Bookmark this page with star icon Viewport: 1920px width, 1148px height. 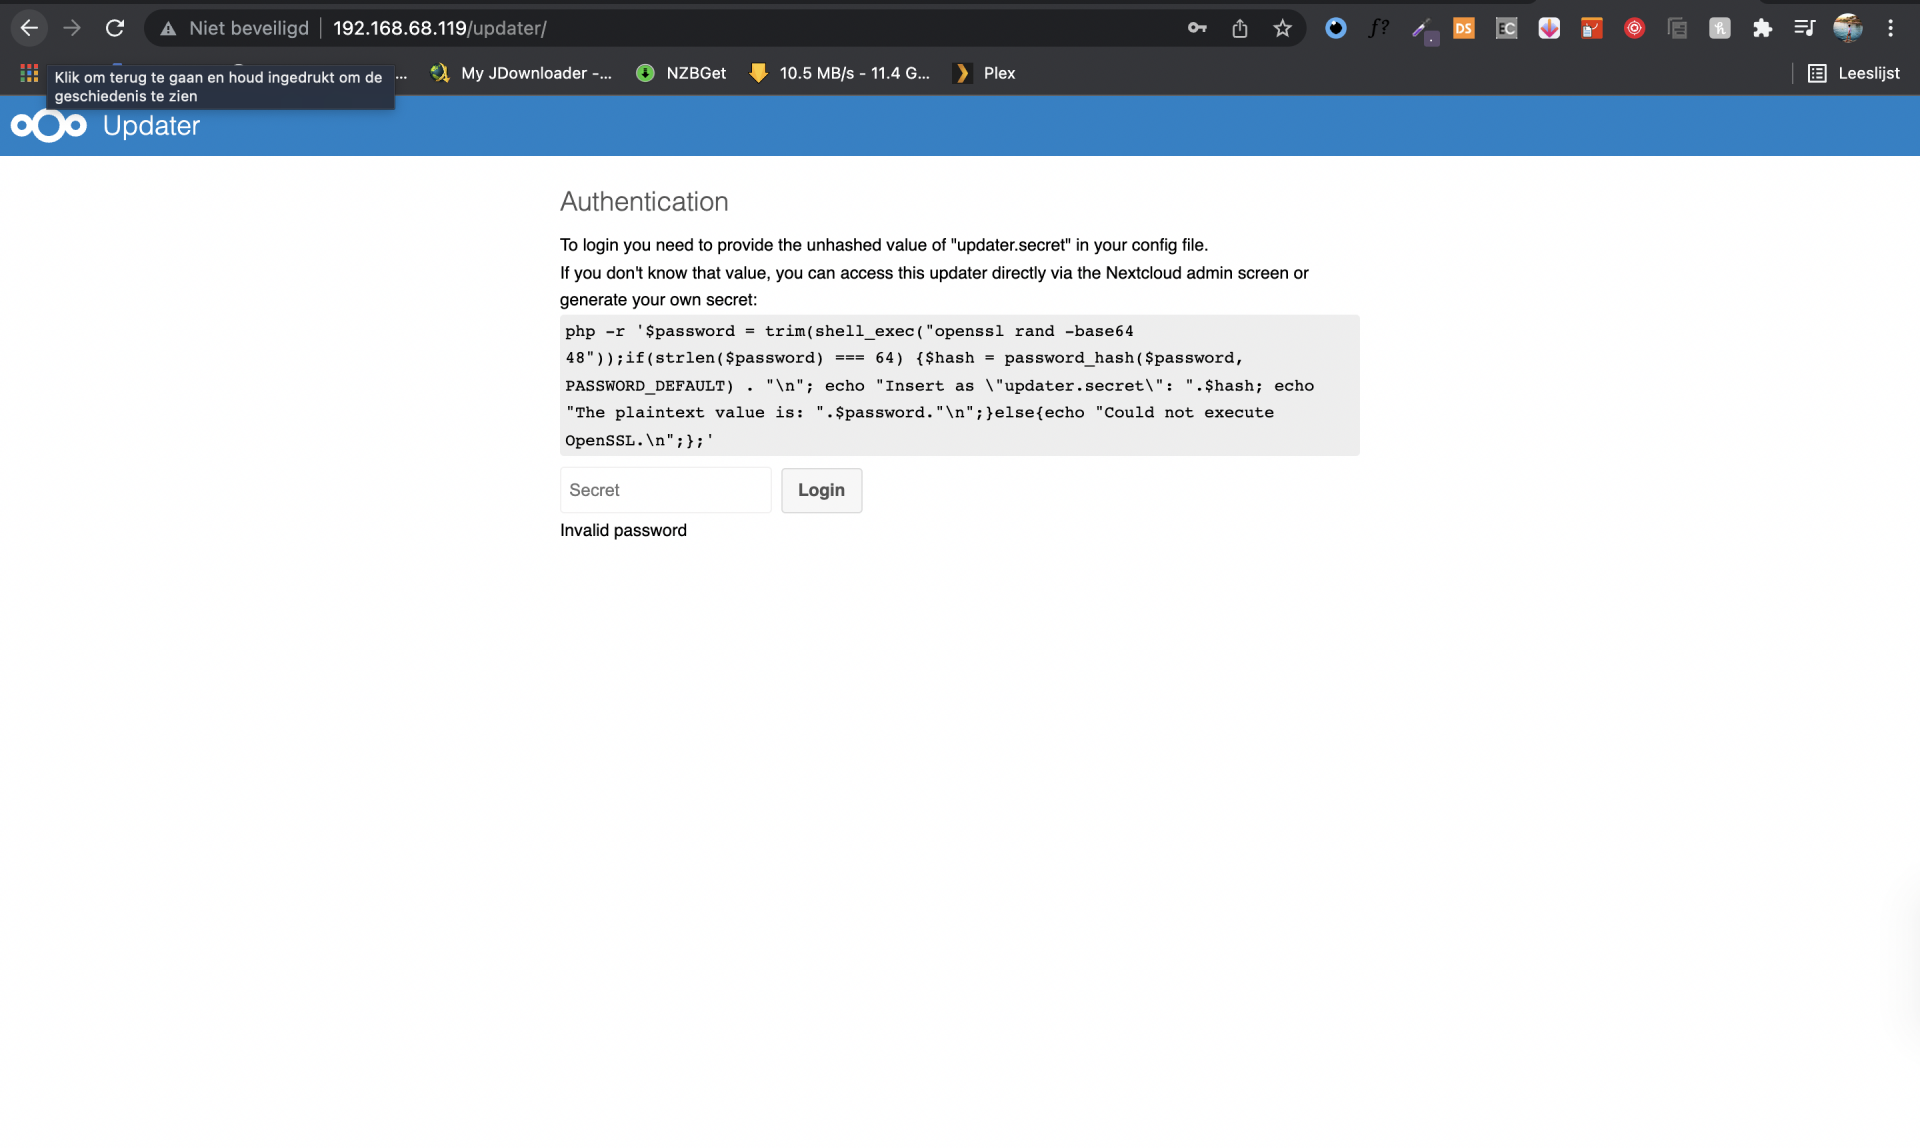(x=1283, y=28)
